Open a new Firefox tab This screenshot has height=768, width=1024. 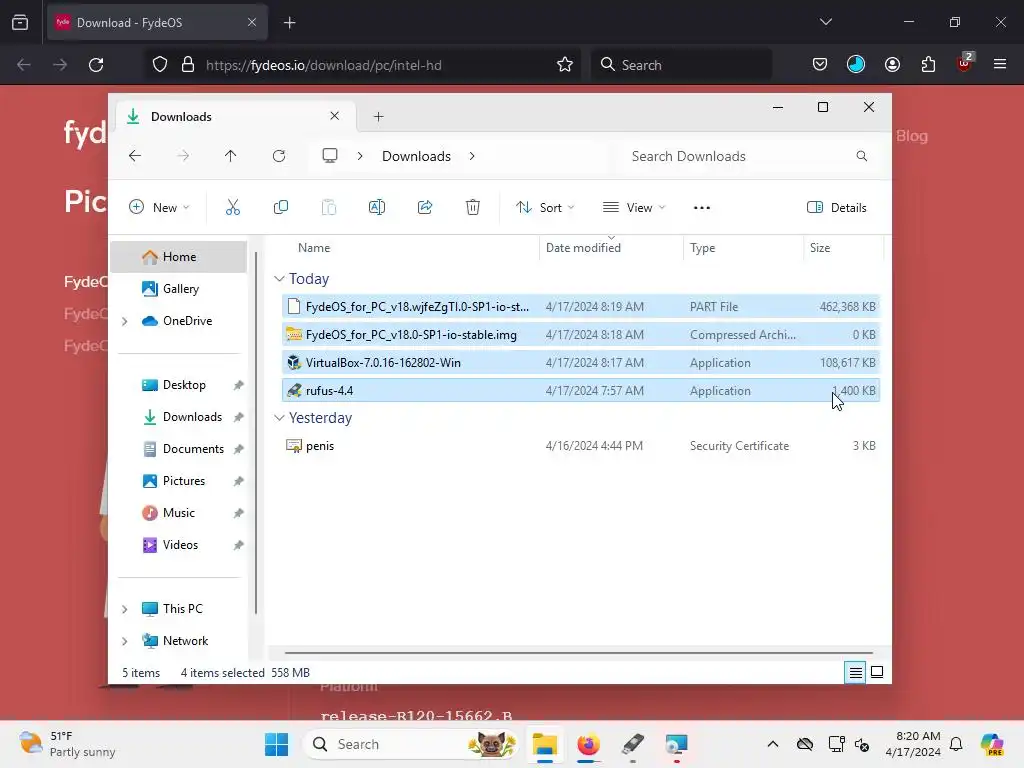click(289, 23)
